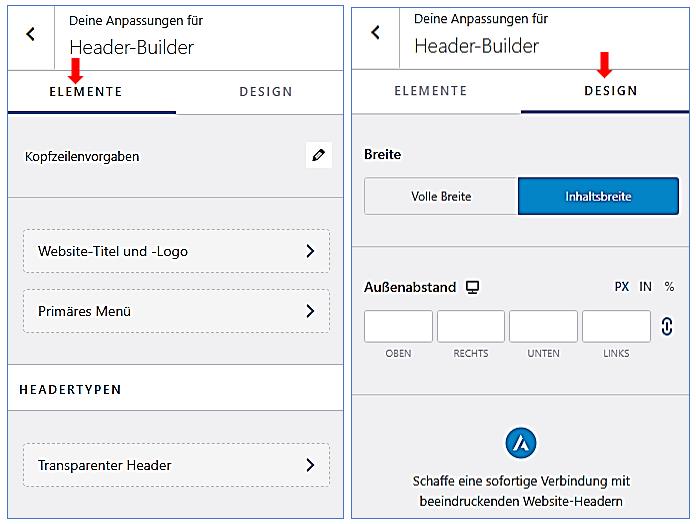
Task: Open the Design tab in left panel
Action: click(x=266, y=92)
